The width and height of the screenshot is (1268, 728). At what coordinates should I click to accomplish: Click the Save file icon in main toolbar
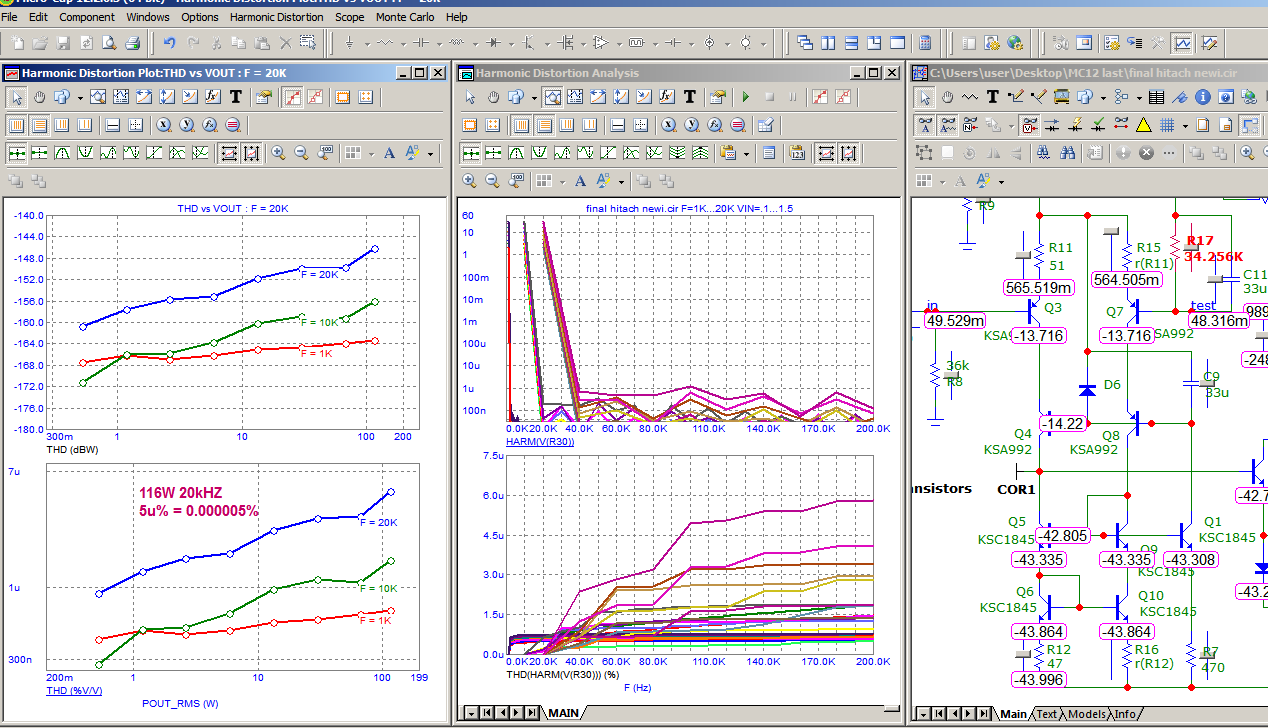63,43
